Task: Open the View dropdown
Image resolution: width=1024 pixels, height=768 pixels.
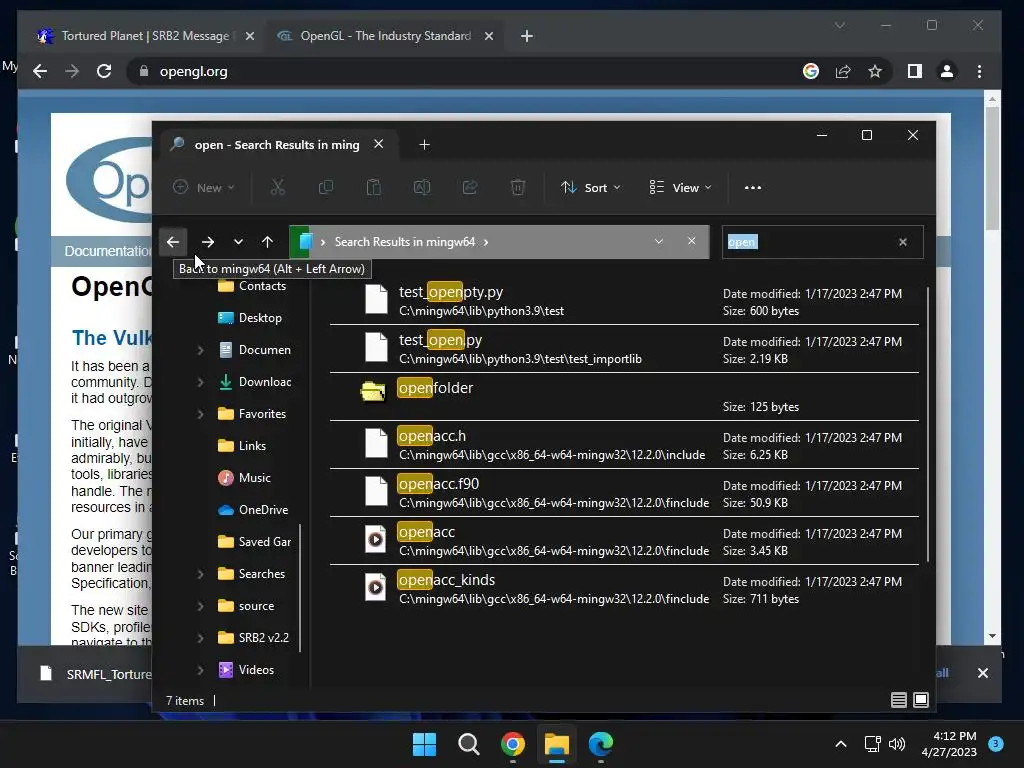Action: [x=680, y=188]
